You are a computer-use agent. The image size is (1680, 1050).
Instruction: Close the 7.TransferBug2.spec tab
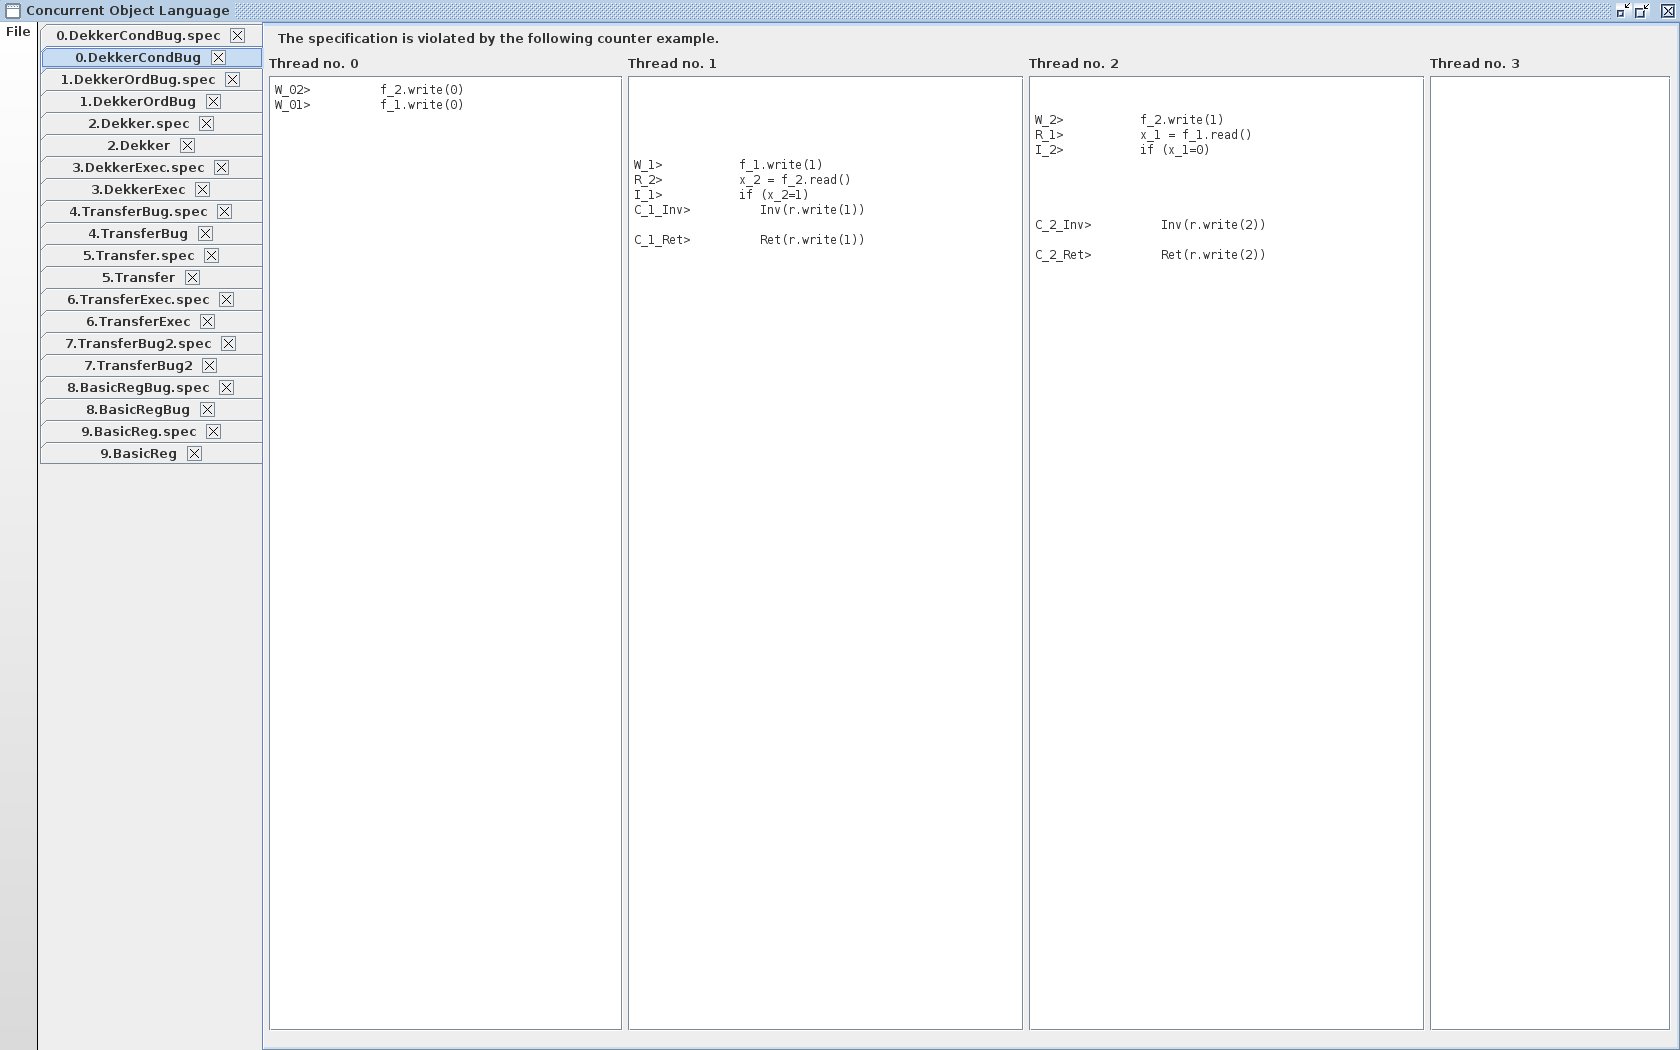pos(228,343)
